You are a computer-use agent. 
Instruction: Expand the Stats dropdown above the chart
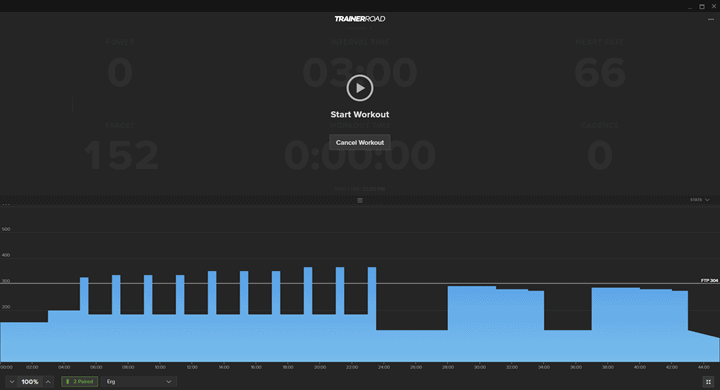point(700,200)
